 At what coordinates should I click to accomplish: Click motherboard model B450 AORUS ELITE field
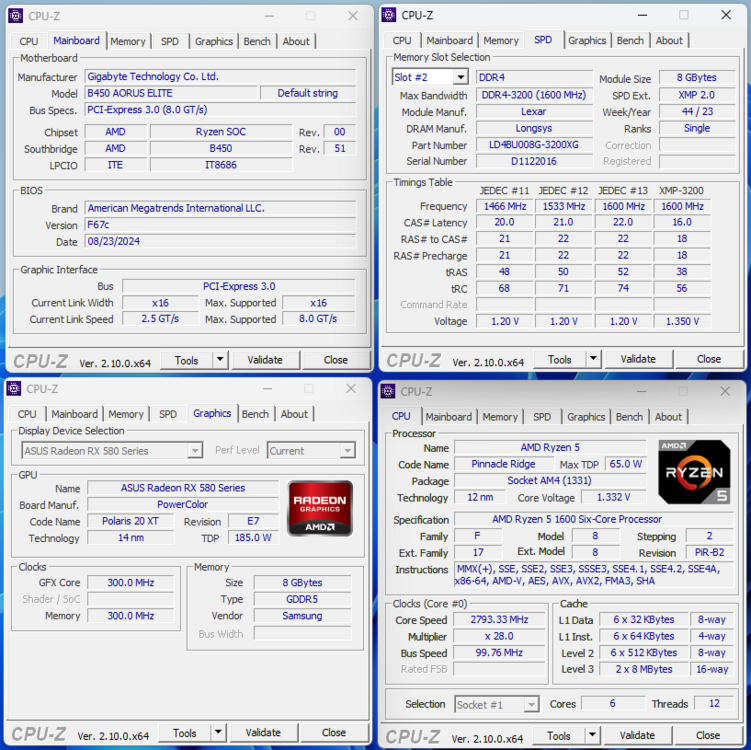tap(171, 93)
